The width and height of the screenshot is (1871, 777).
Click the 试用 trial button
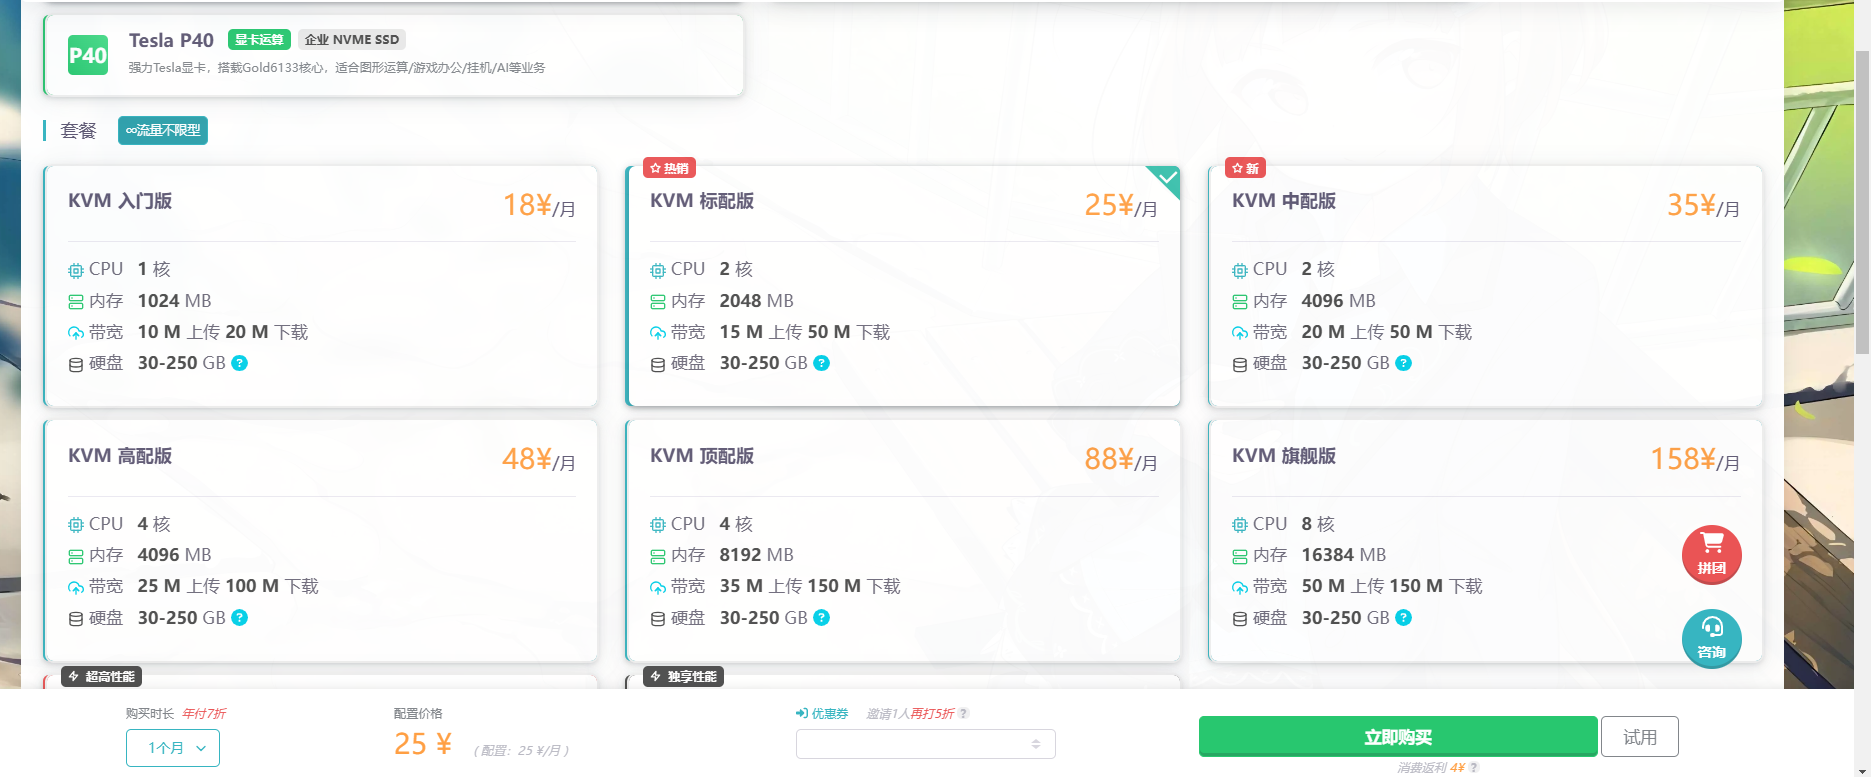click(x=1640, y=737)
